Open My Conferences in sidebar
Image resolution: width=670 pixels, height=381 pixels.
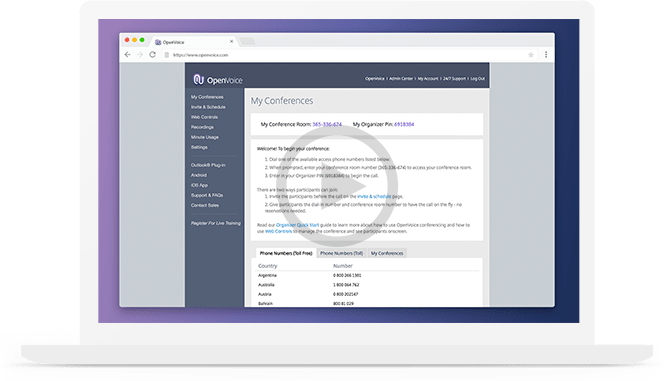[x=207, y=97]
